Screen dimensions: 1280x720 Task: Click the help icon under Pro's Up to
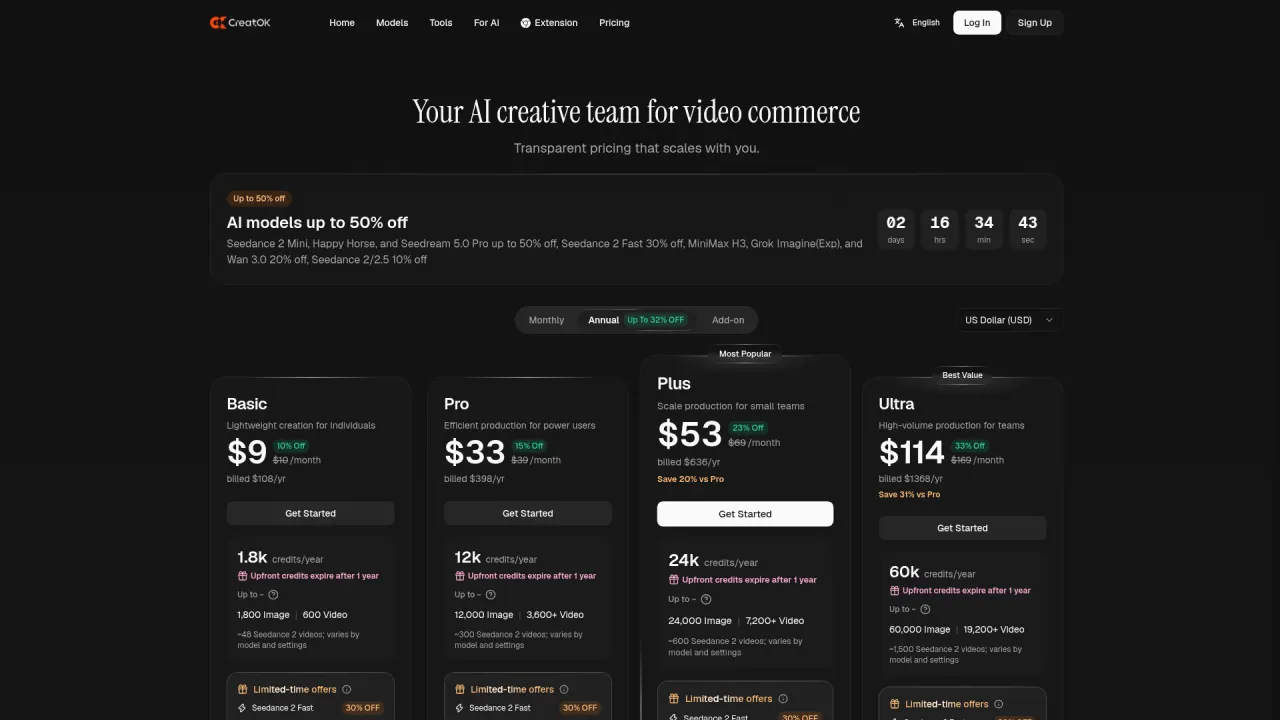[490, 595]
